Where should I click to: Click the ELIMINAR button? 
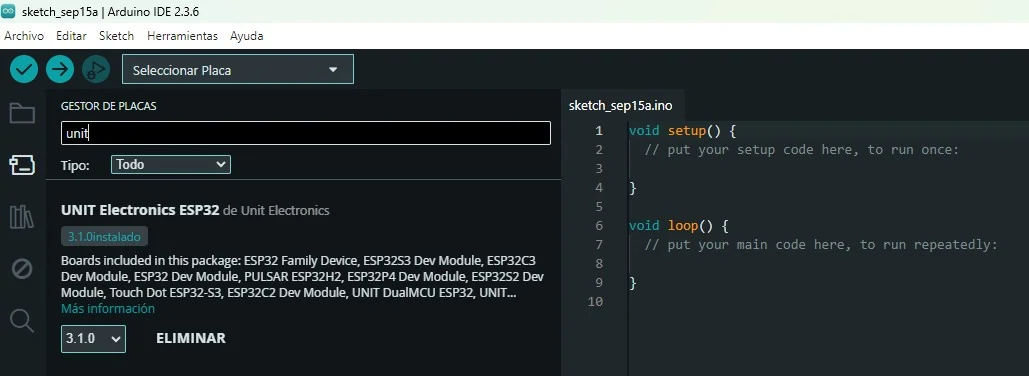(191, 339)
